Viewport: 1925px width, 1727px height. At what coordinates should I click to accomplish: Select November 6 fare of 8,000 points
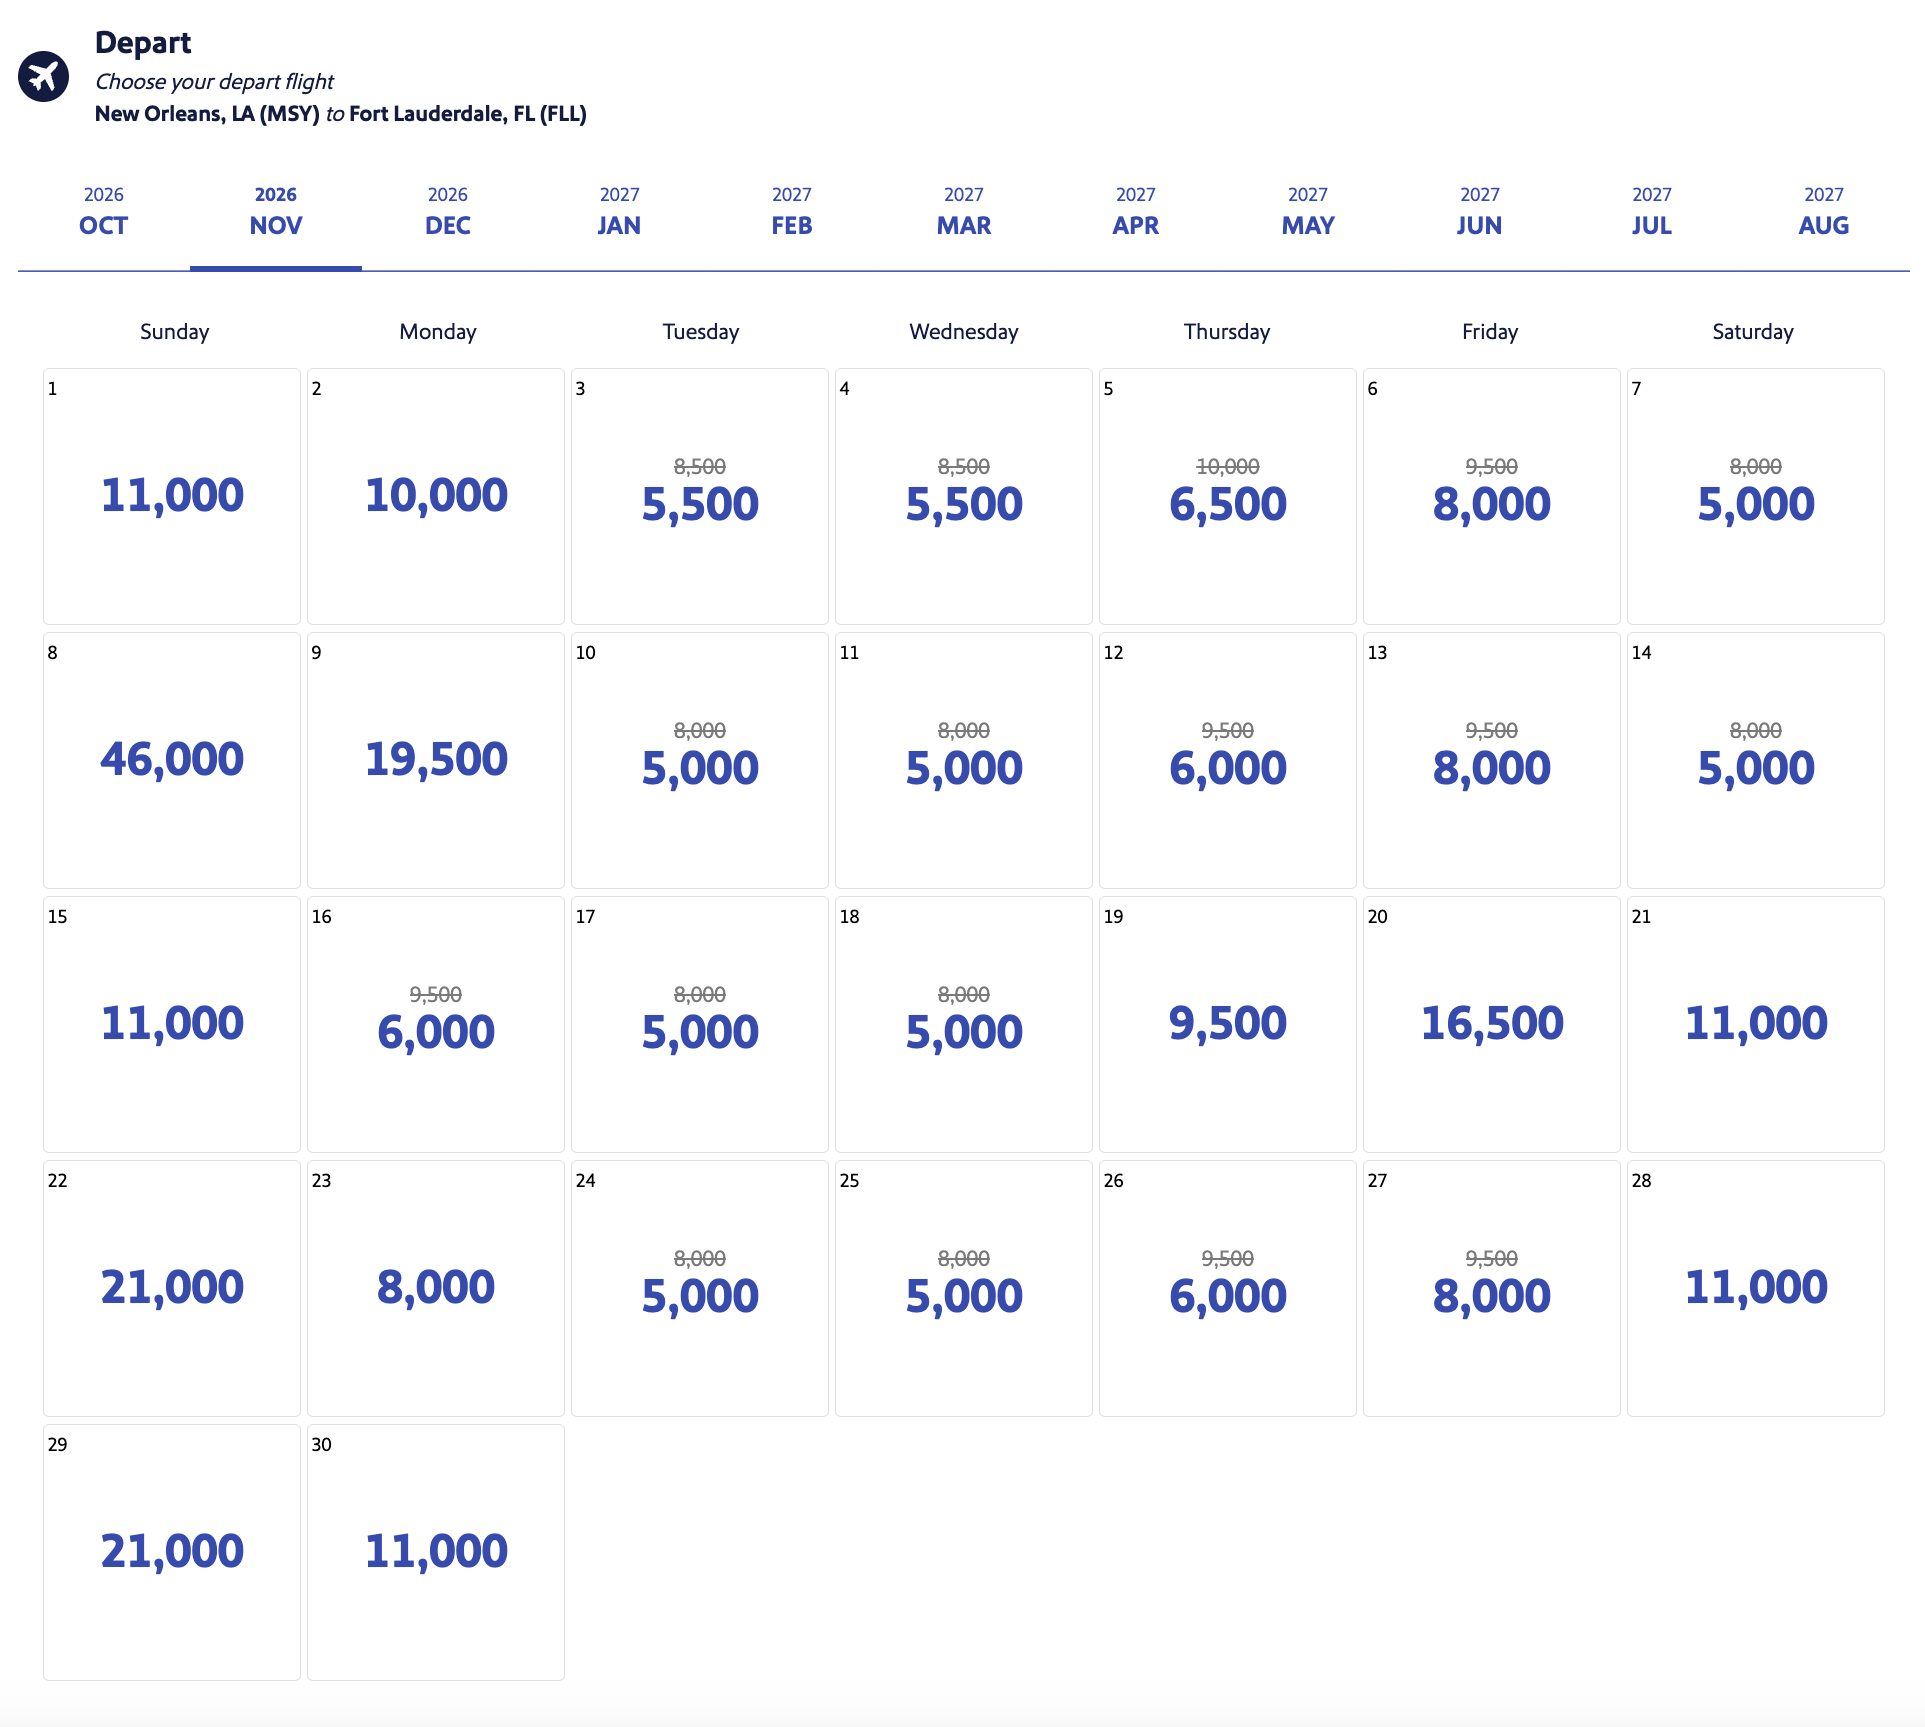[x=1492, y=496]
